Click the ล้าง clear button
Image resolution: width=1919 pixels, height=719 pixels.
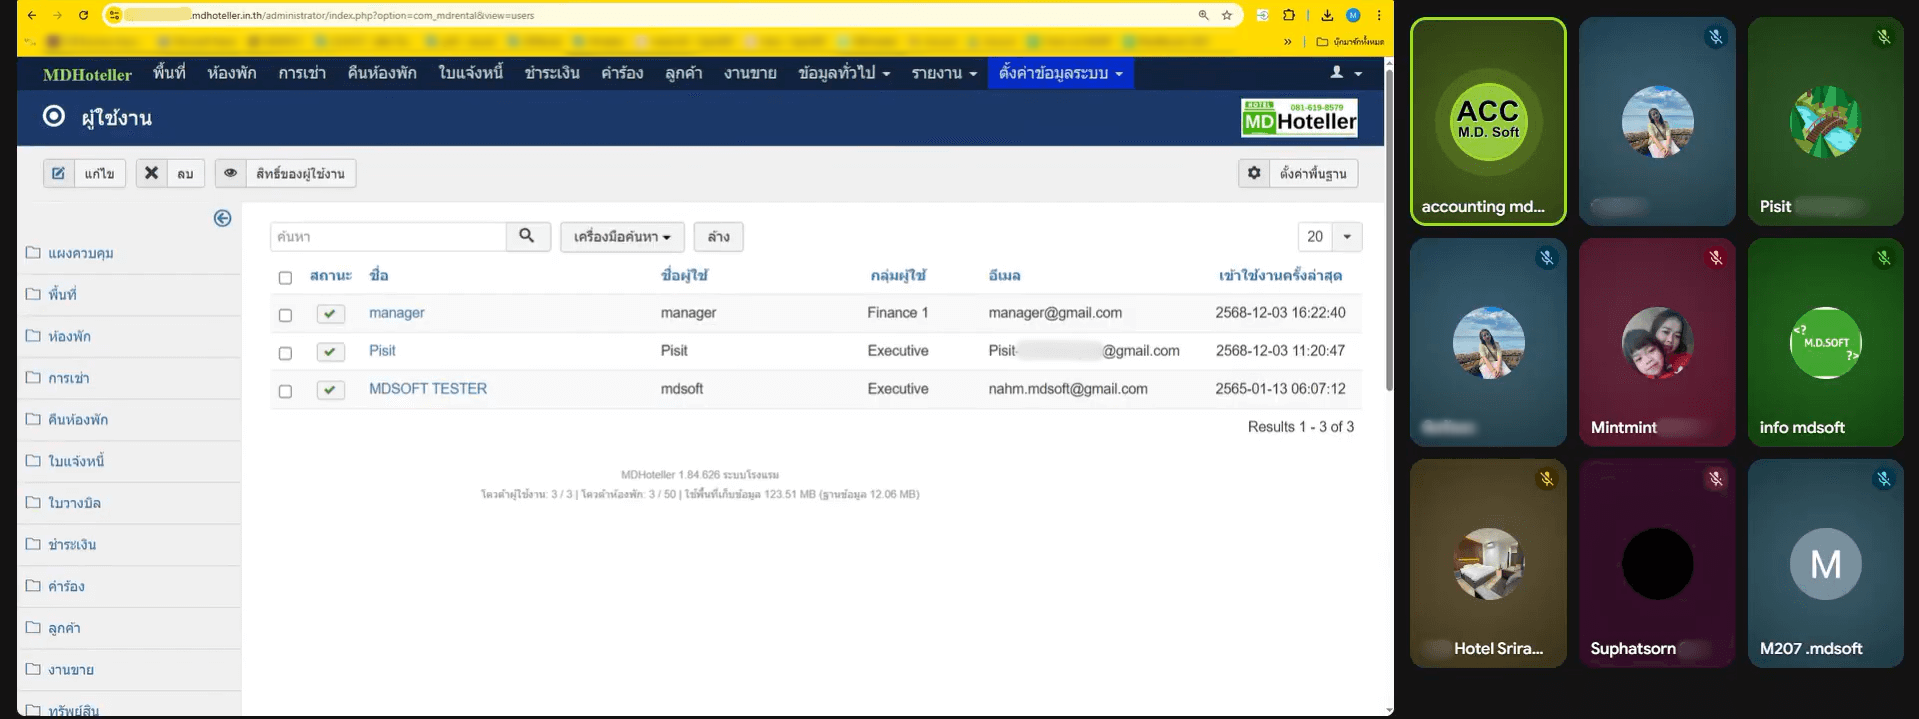click(x=718, y=237)
